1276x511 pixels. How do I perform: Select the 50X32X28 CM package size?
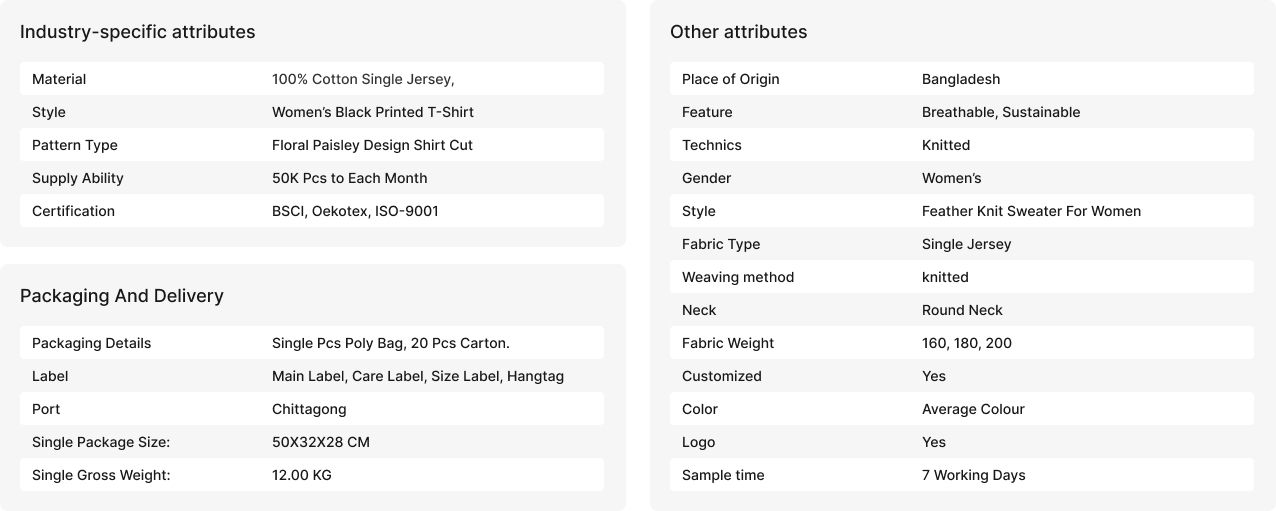(x=321, y=442)
